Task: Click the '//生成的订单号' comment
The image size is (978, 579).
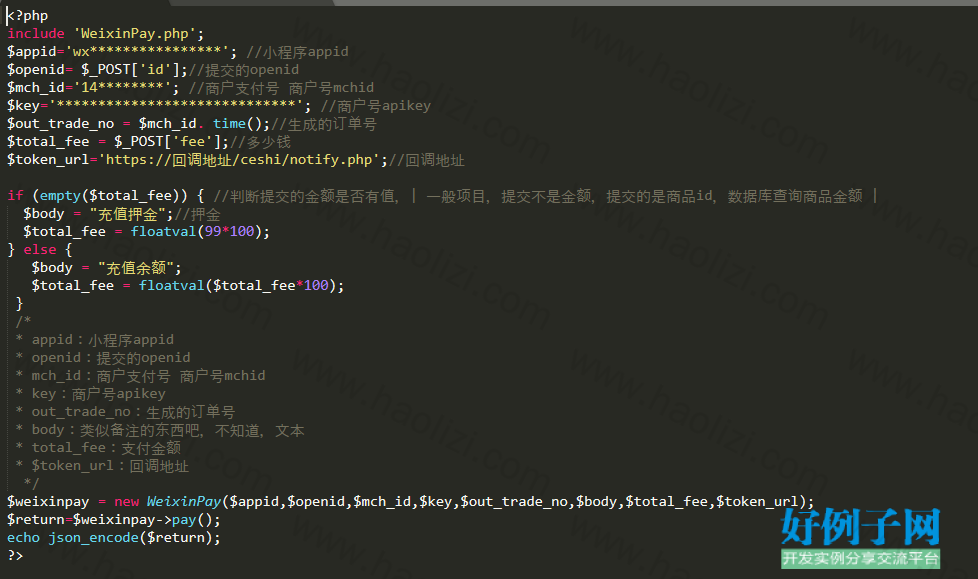Action: [x=324, y=124]
